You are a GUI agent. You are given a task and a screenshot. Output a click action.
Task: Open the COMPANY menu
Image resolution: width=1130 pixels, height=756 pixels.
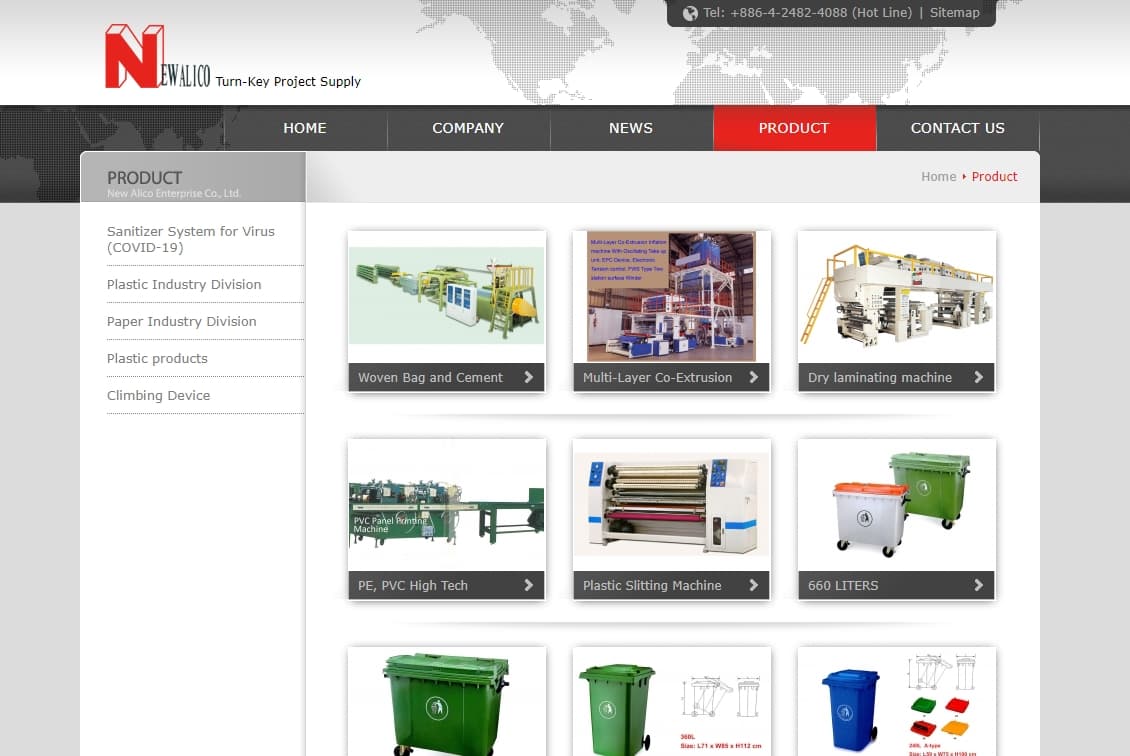click(468, 128)
